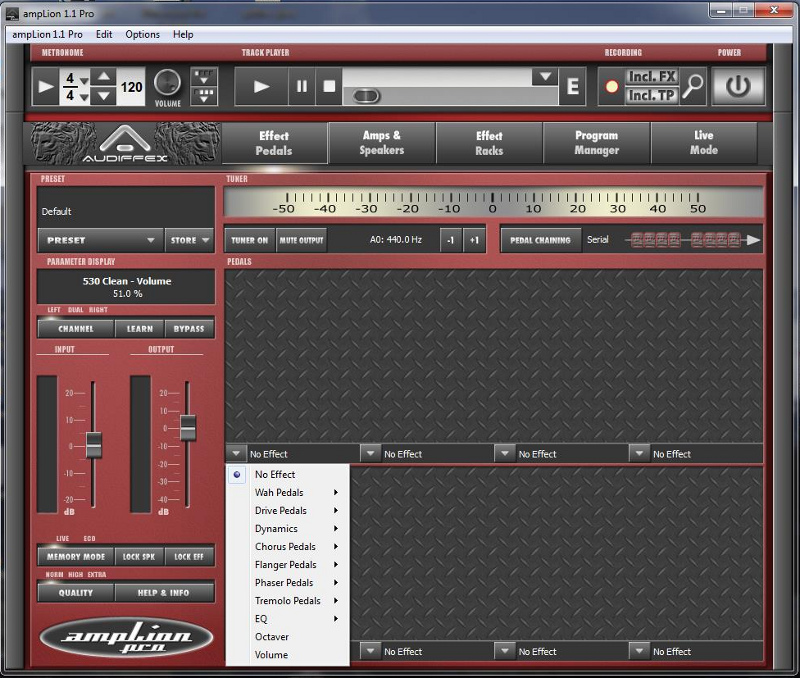Click the upper metronome sound selector icon
This screenshot has height=678, width=800.
click(204, 77)
